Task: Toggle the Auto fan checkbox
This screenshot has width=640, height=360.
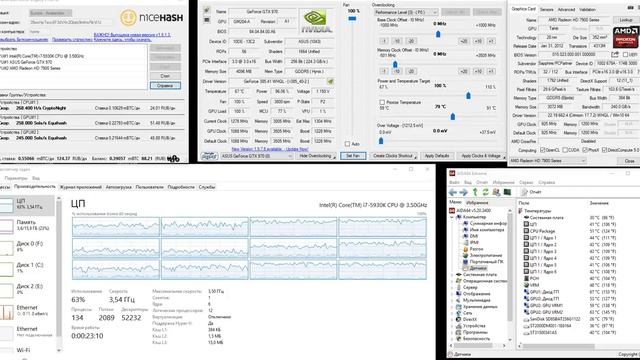Action: [x=347, y=144]
